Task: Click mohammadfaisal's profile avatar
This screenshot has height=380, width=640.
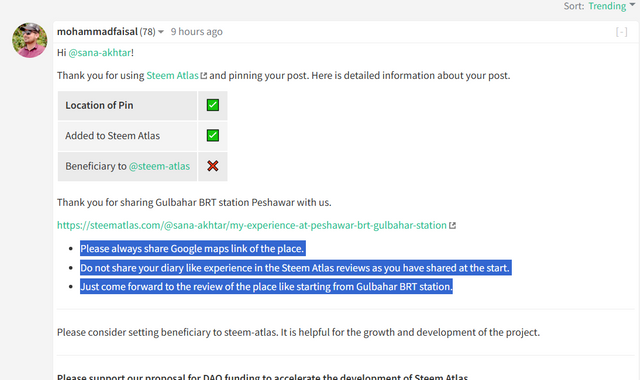Action: [29, 40]
